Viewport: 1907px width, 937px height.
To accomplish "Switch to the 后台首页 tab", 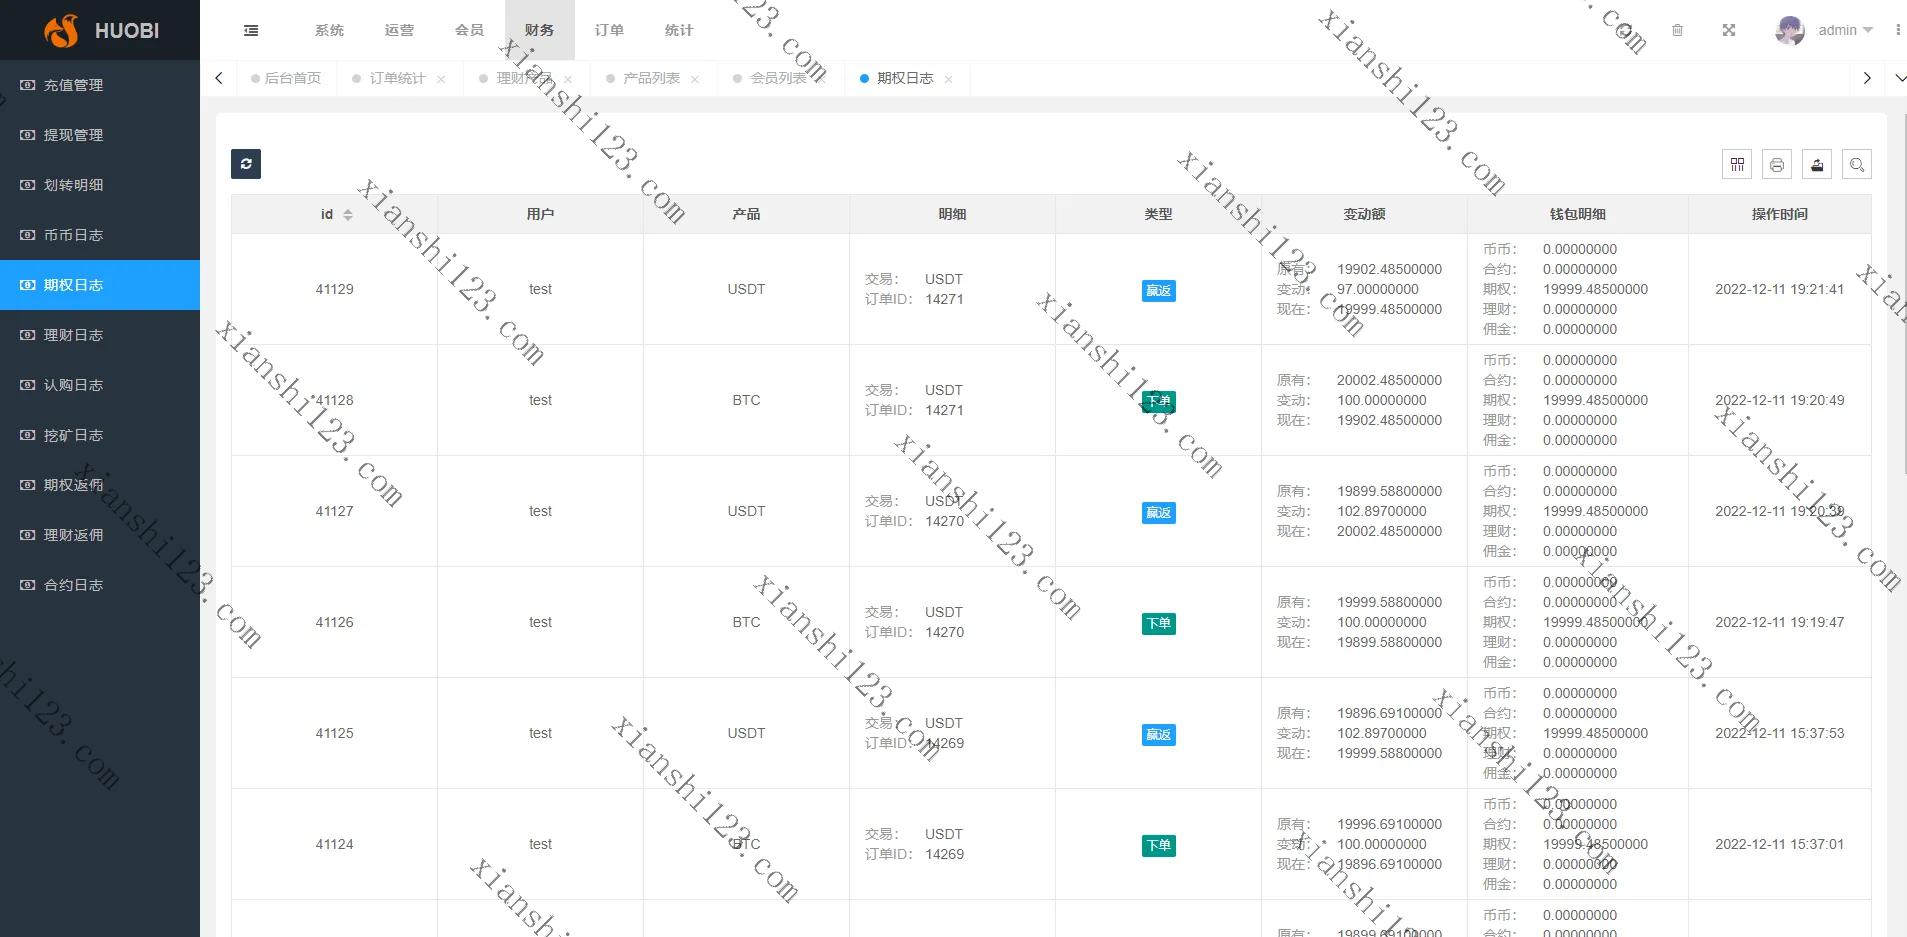I will [287, 78].
